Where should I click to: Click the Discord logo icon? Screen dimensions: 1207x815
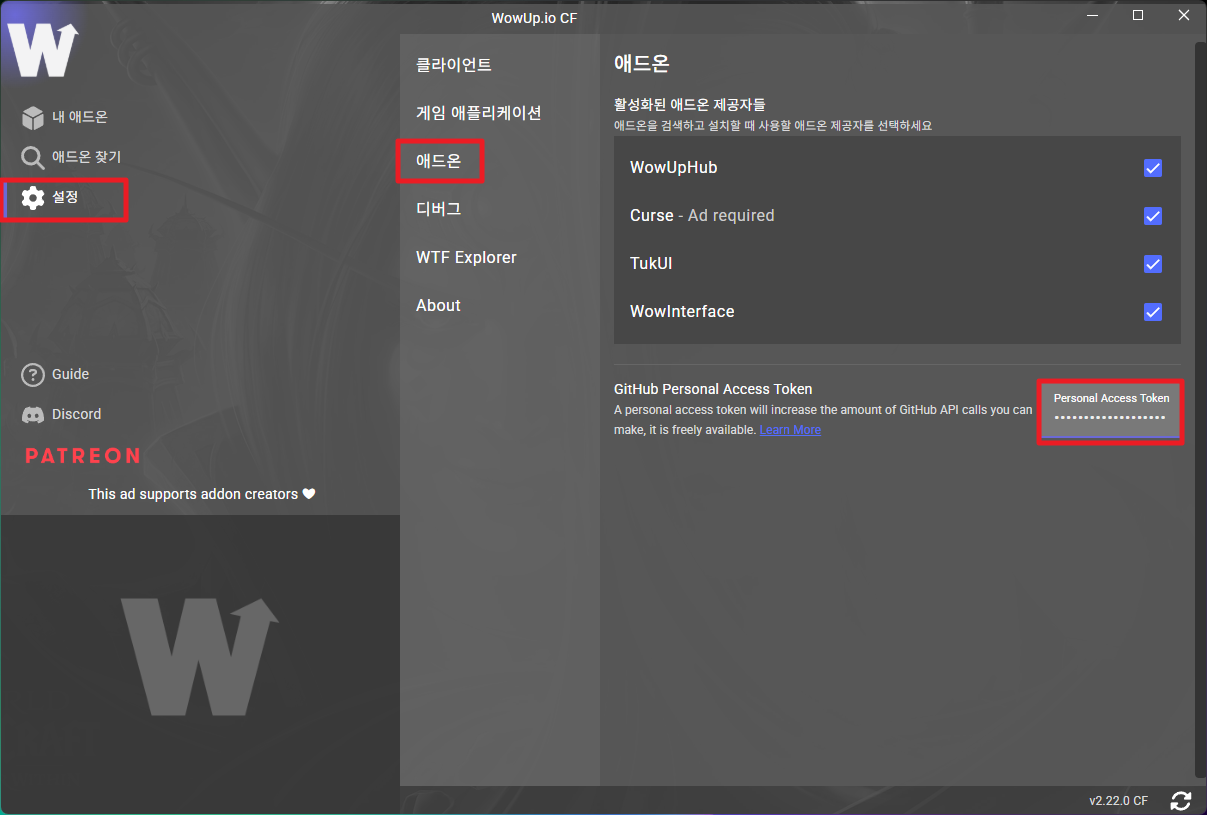33,415
